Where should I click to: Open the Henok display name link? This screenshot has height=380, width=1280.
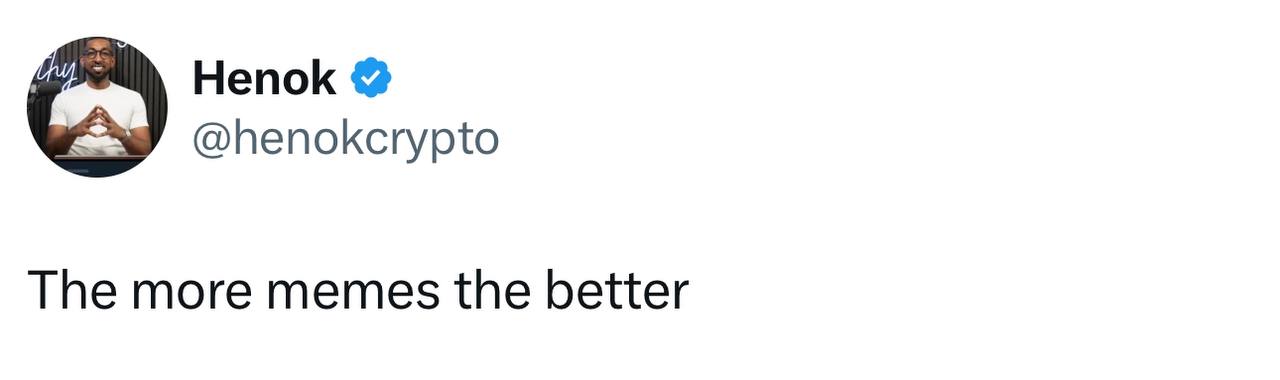point(264,78)
